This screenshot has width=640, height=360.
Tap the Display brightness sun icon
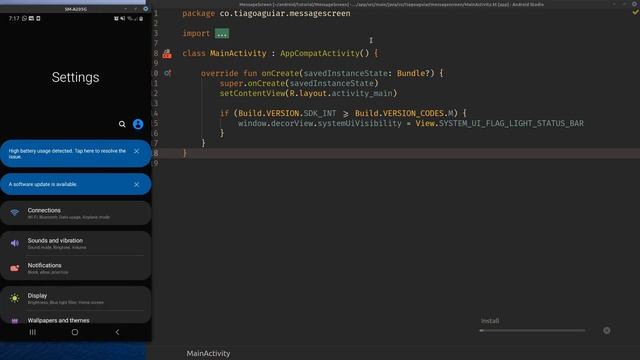click(15, 298)
